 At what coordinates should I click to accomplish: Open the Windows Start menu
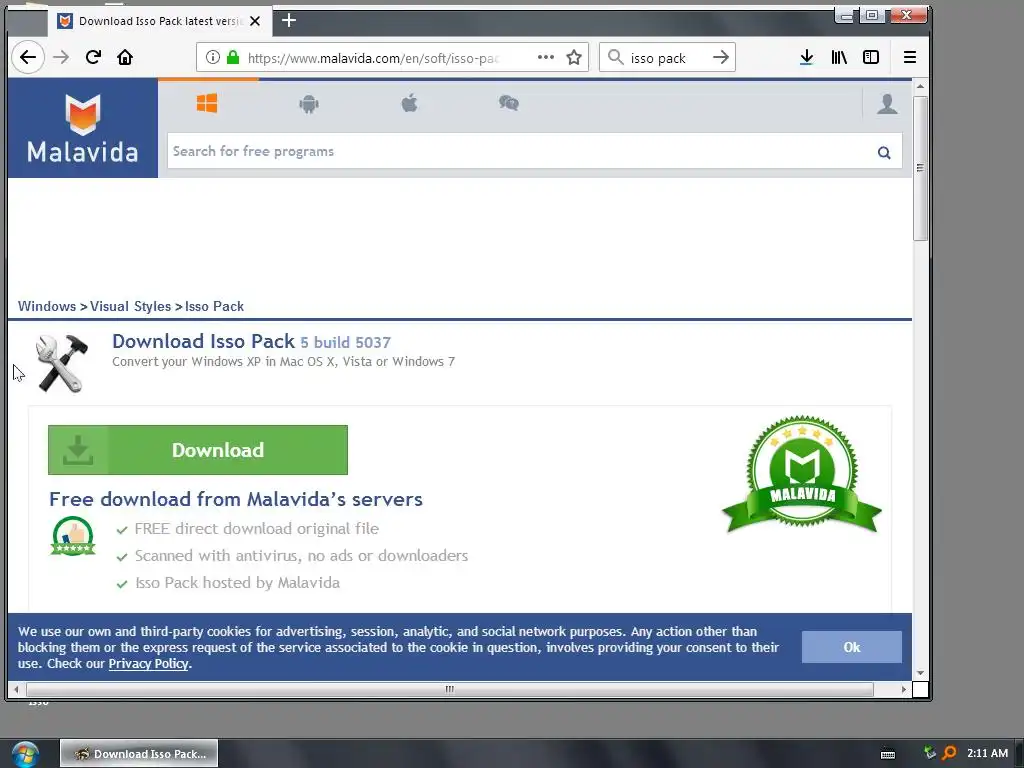pos(25,754)
